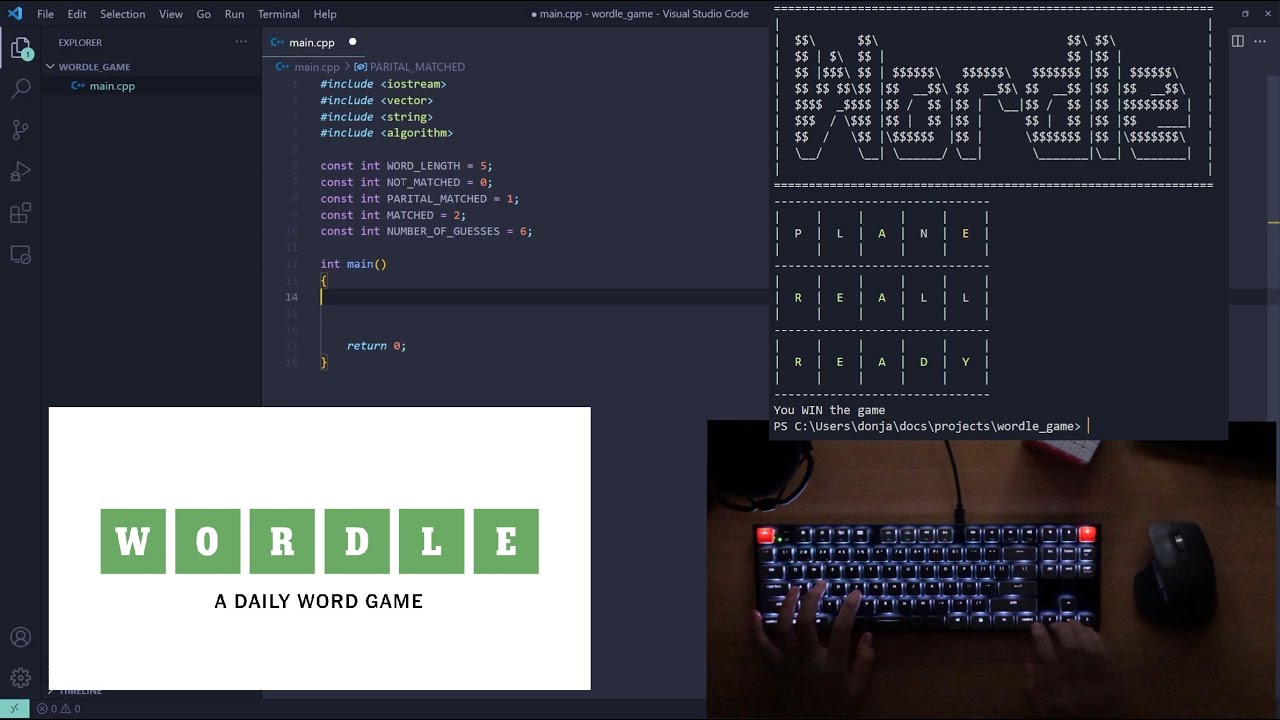Open the Accounts icon in activity bar
The height and width of the screenshot is (720, 1280).
(x=20, y=637)
